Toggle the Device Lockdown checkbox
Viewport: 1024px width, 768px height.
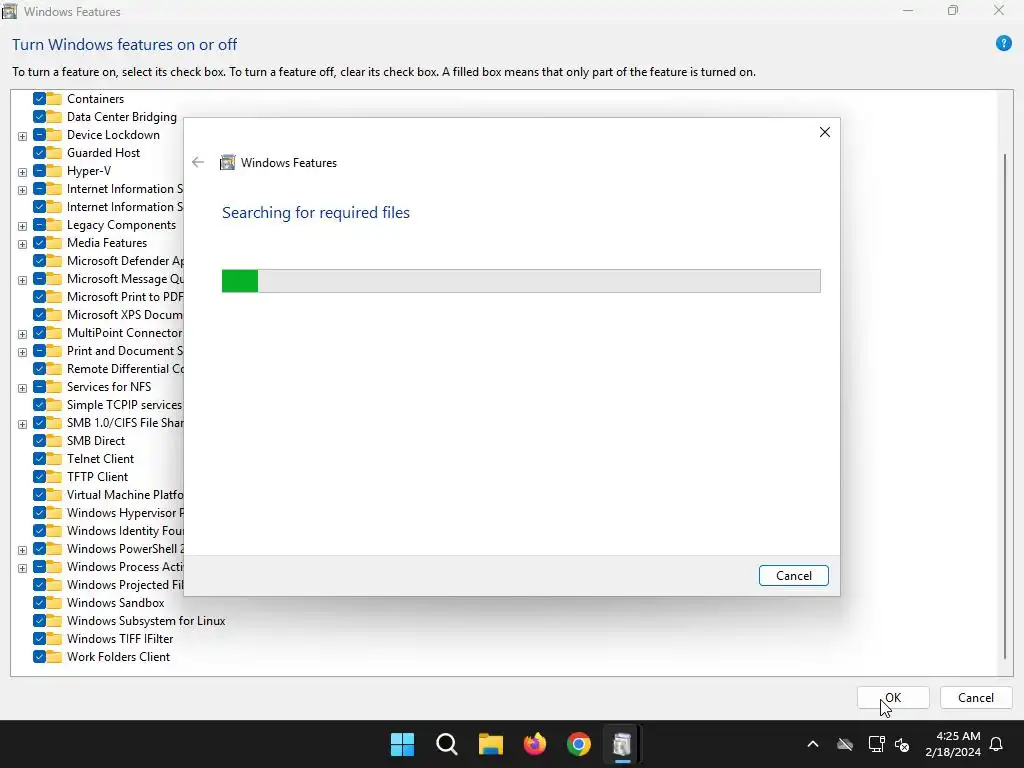pyautogui.click(x=39, y=135)
